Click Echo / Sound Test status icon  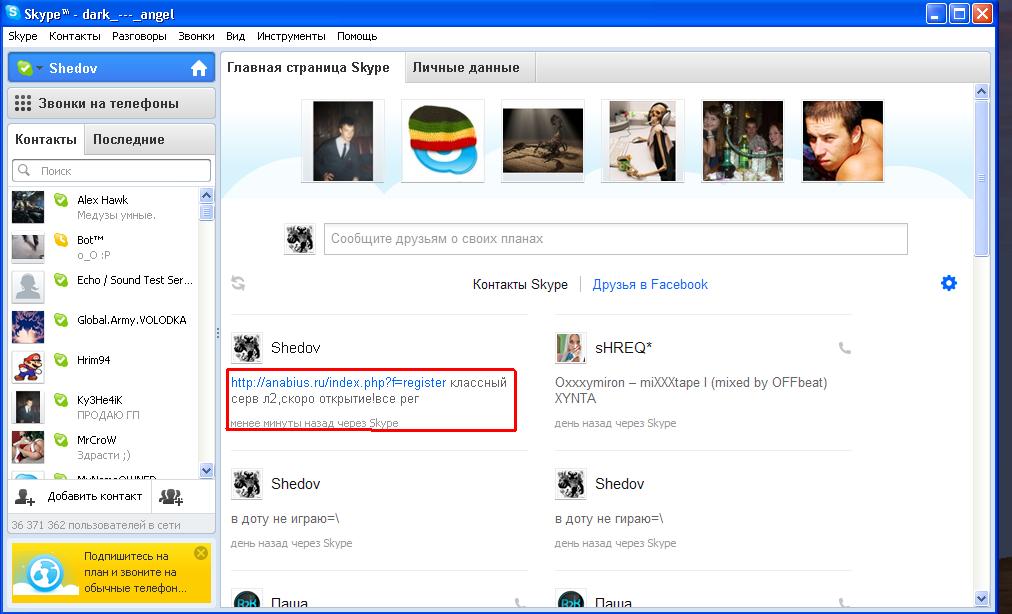[x=61, y=280]
